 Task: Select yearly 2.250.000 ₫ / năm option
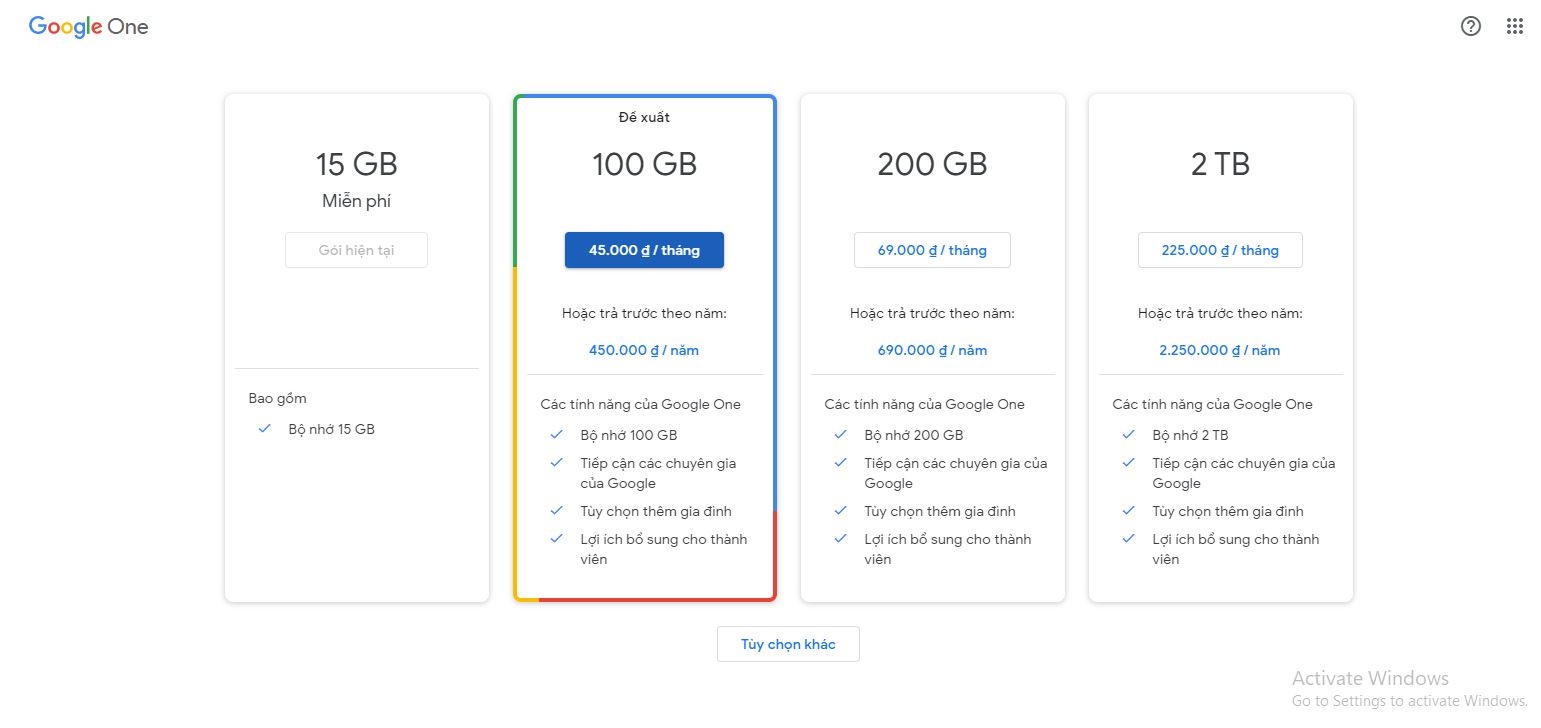(1220, 350)
